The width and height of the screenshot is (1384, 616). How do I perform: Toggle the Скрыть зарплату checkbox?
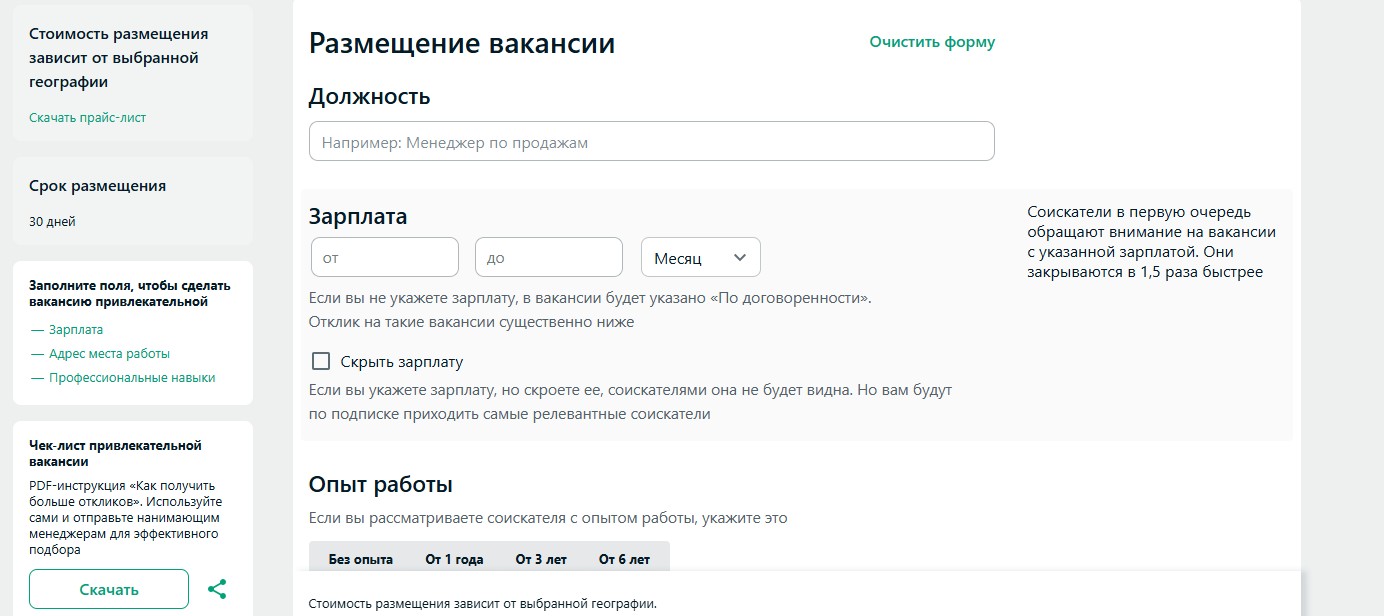(x=321, y=361)
